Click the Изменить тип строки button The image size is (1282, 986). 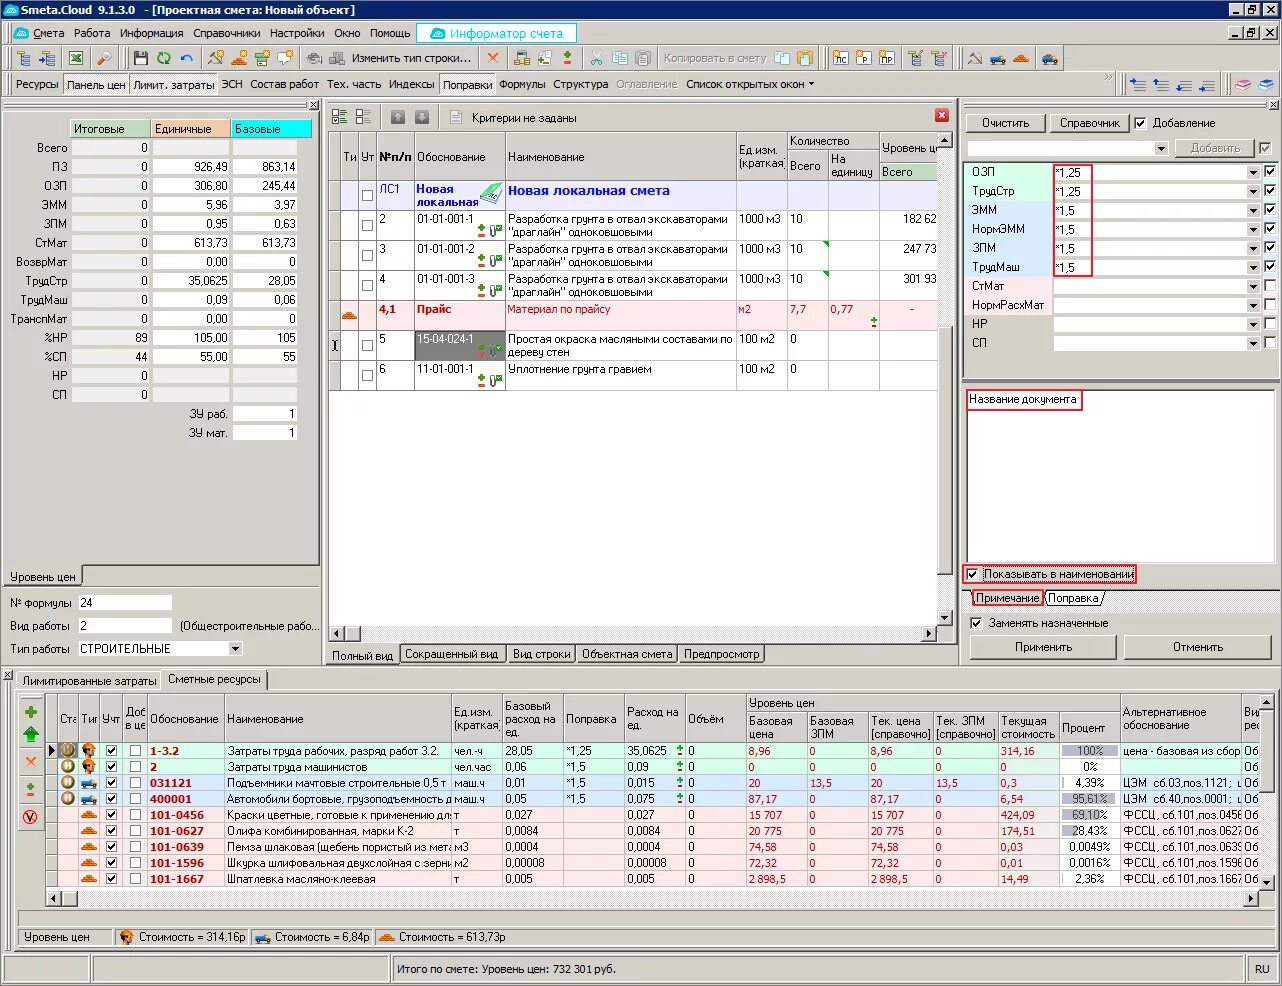pyautogui.click(x=411, y=58)
